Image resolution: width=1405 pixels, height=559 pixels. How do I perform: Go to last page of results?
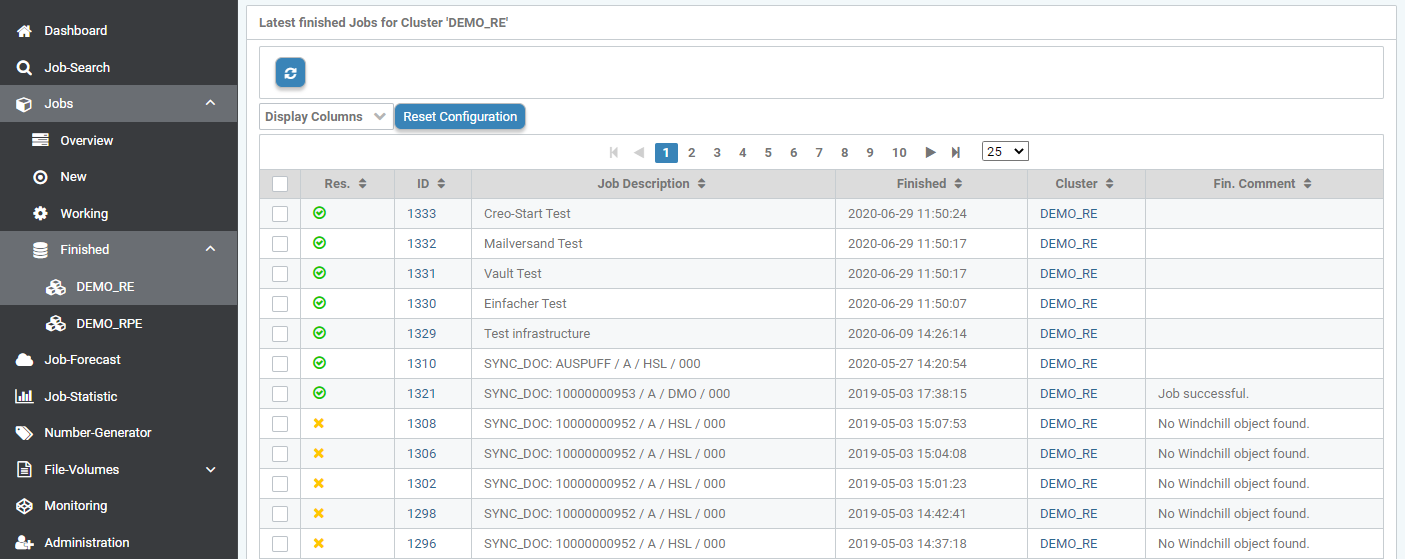(x=956, y=152)
